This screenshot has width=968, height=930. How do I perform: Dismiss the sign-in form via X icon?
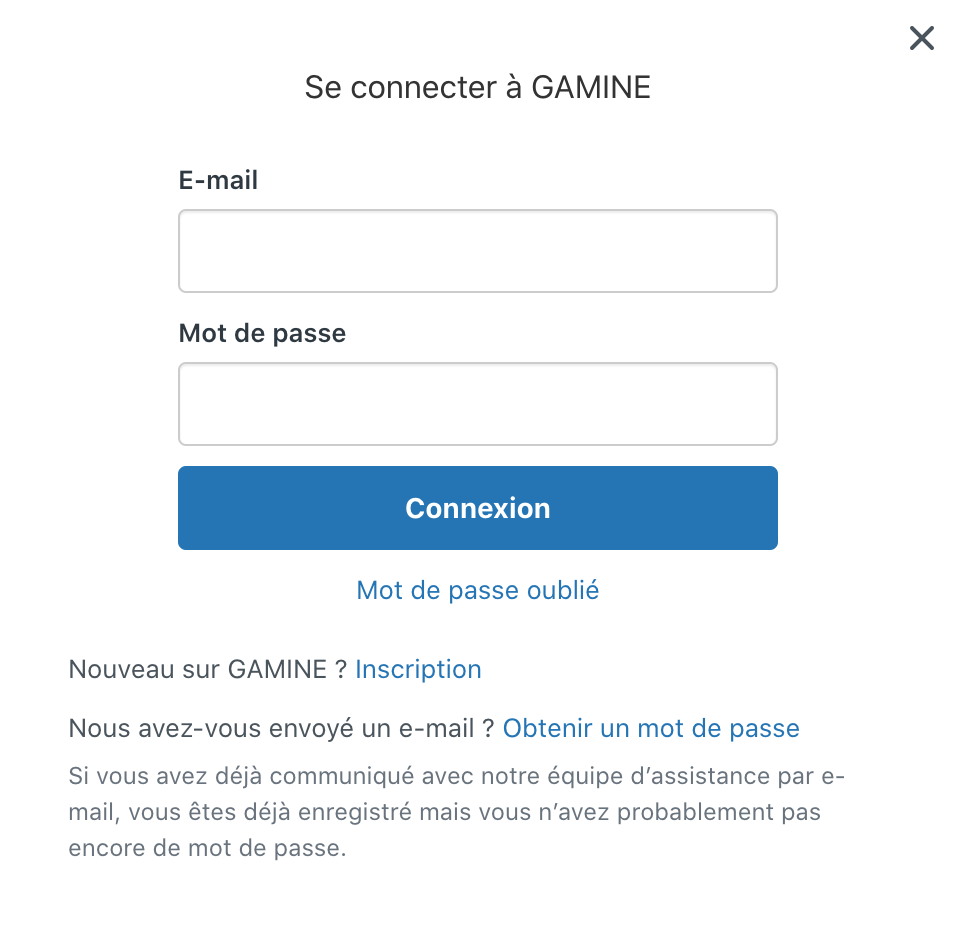tap(921, 38)
